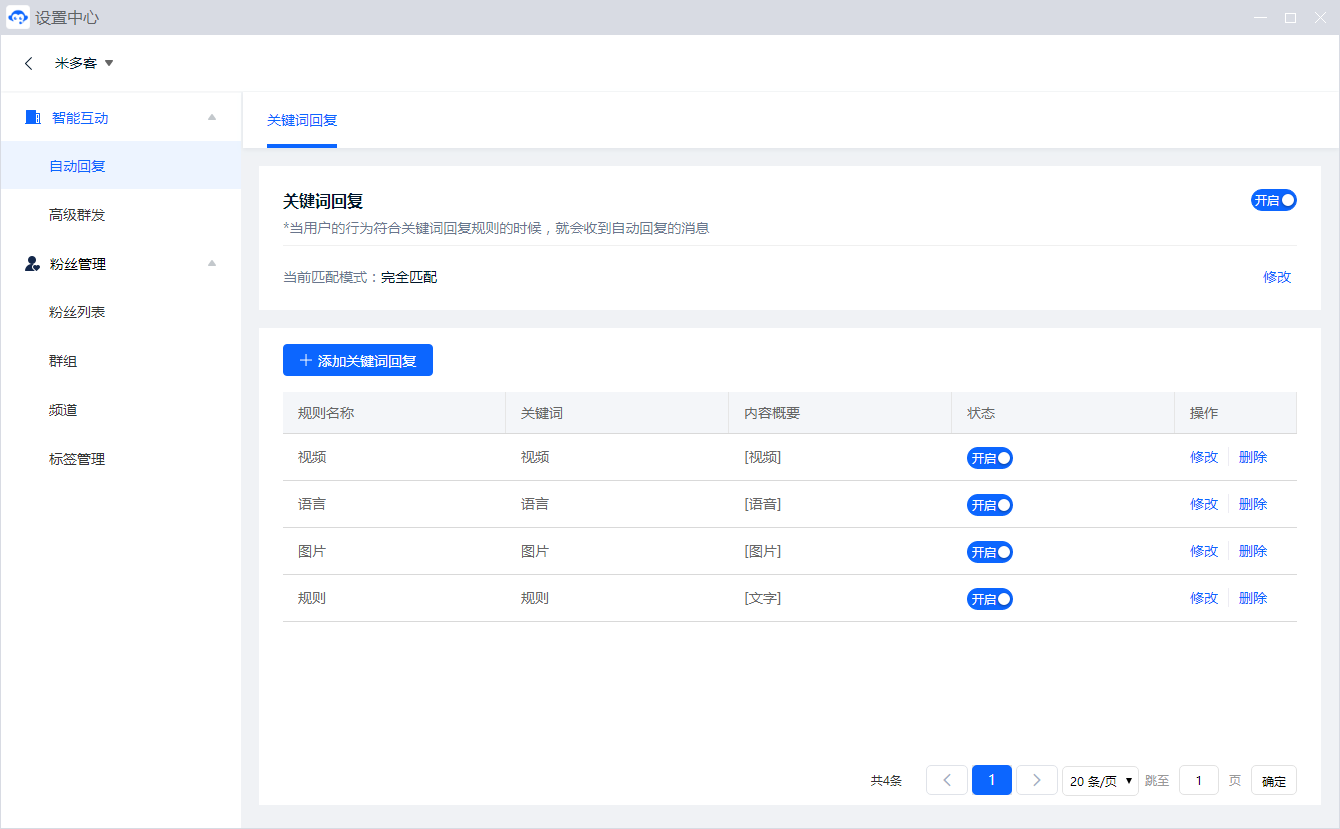
Task: Toggle the main 关键词回复 switch
Action: click(x=1273, y=200)
